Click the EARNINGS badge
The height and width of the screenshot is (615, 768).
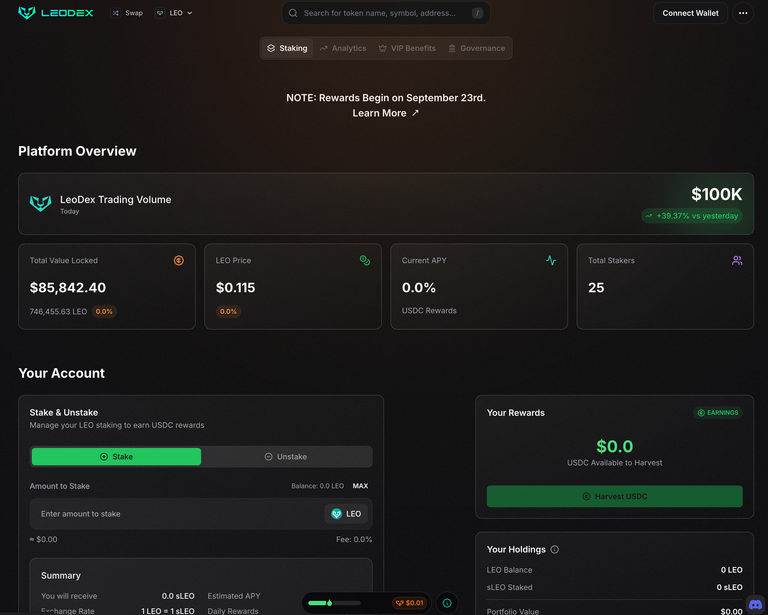[x=718, y=413]
